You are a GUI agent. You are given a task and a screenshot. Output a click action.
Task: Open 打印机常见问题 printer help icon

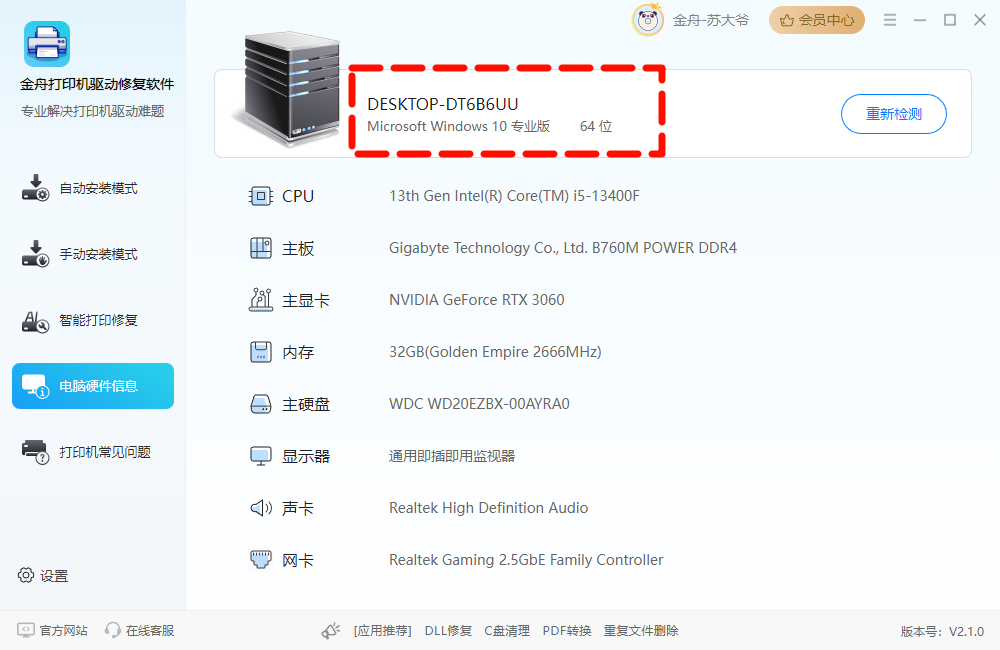[35, 452]
